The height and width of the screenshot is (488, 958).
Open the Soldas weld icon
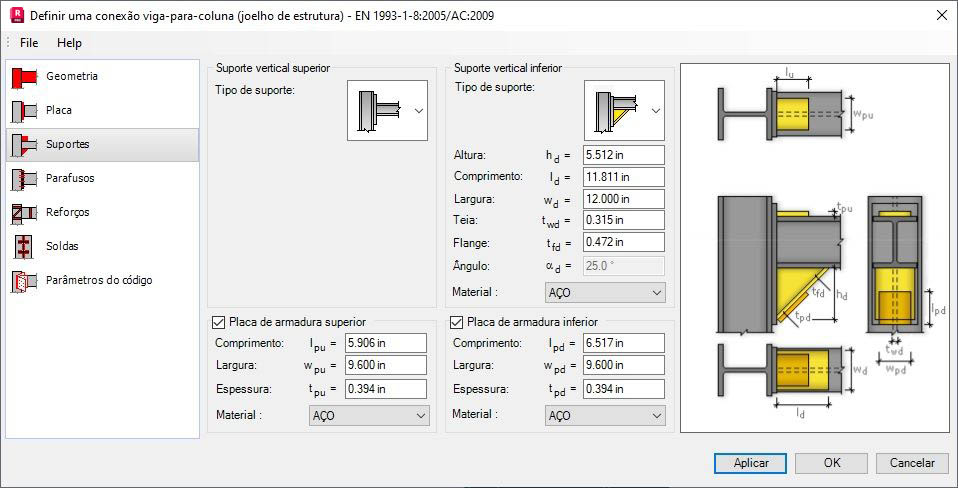point(24,247)
